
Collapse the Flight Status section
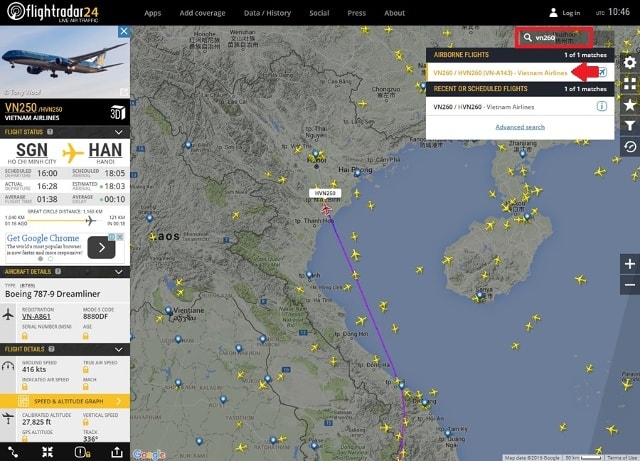coord(119,132)
